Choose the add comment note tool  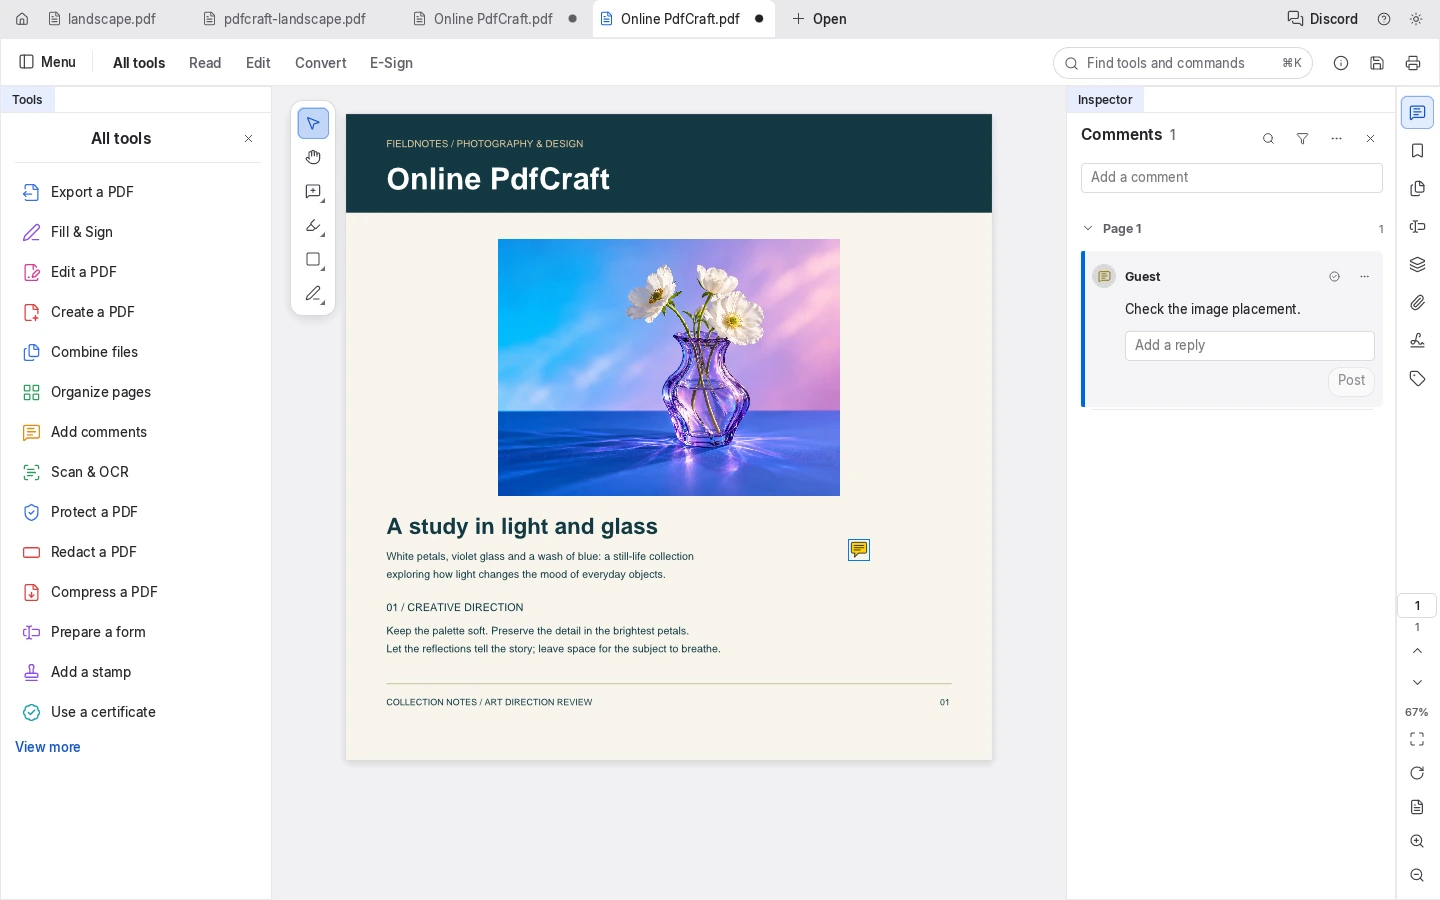pyautogui.click(x=313, y=192)
